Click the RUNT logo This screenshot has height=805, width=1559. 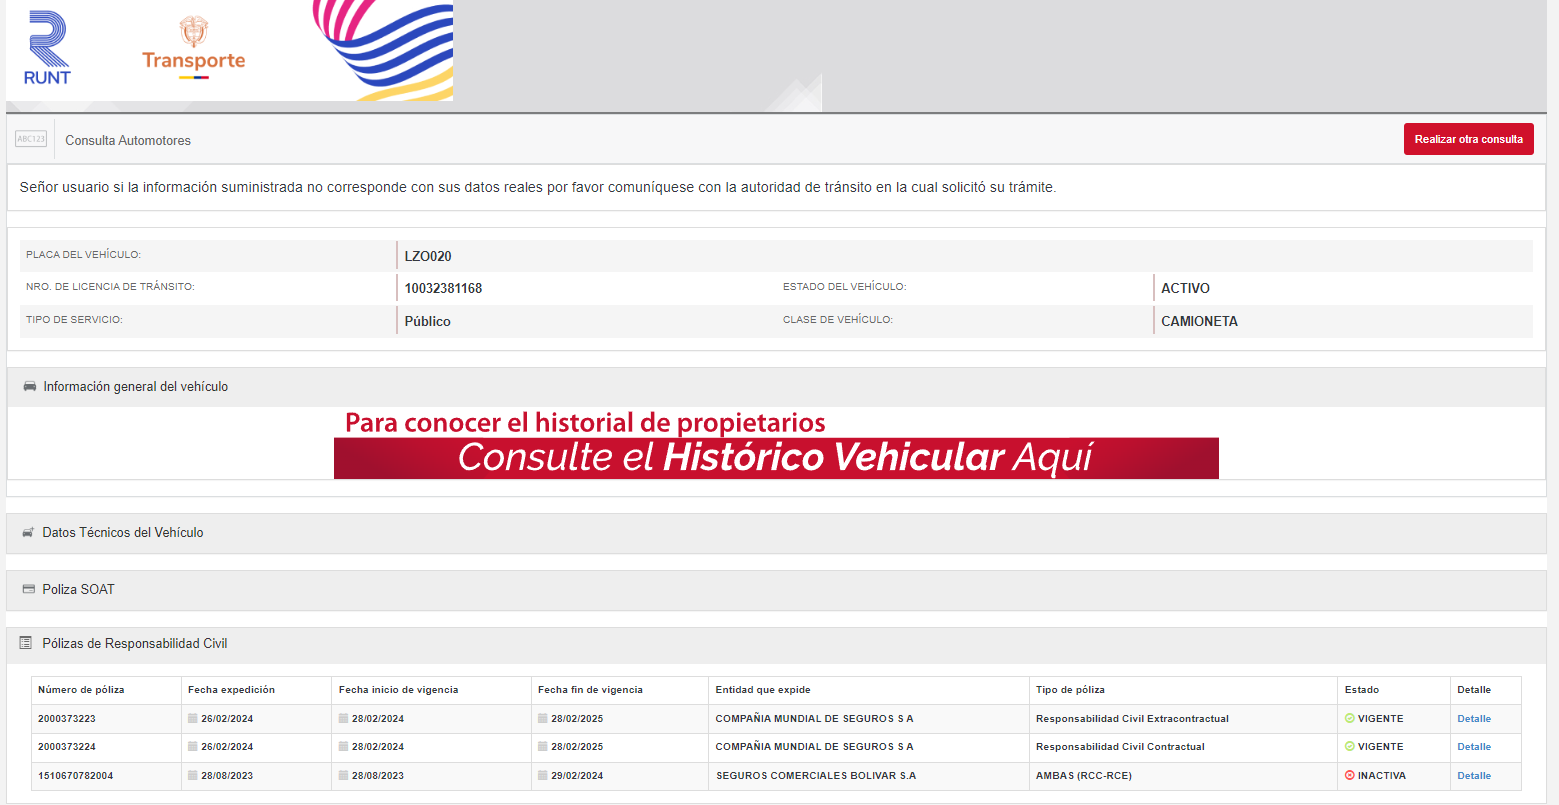pos(47,48)
